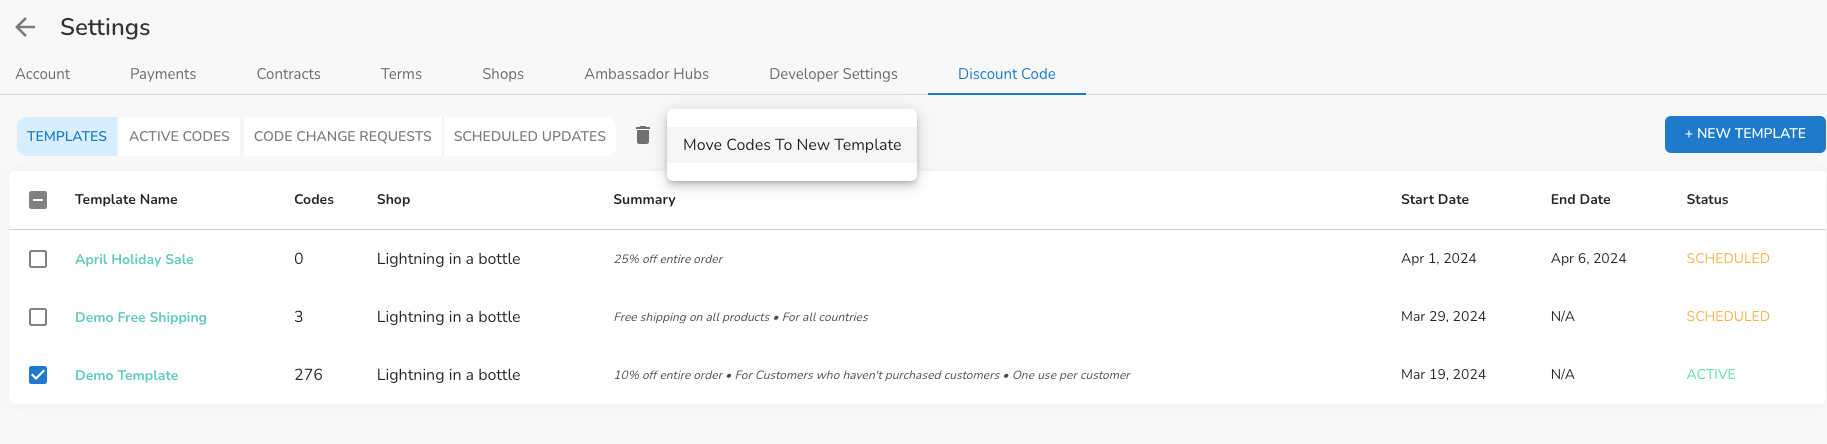
Task: Open the April Holiday Sale template link
Action: [x=134, y=259]
